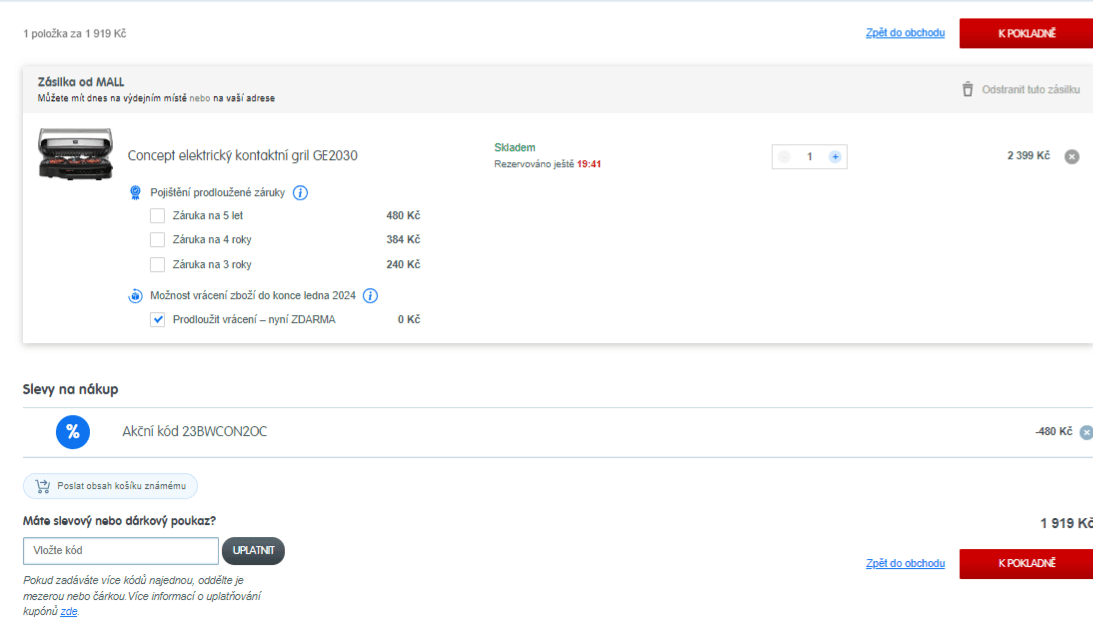Click 'Skladem' stock status text
This screenshot has width=1093, height=621.
point(514,147)
